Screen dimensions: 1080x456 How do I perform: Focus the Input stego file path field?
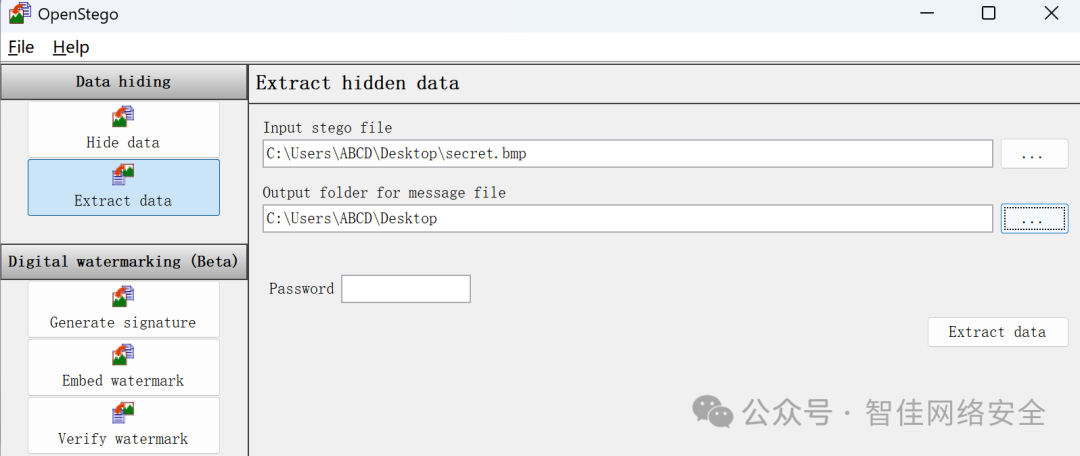tap(627, 154)
